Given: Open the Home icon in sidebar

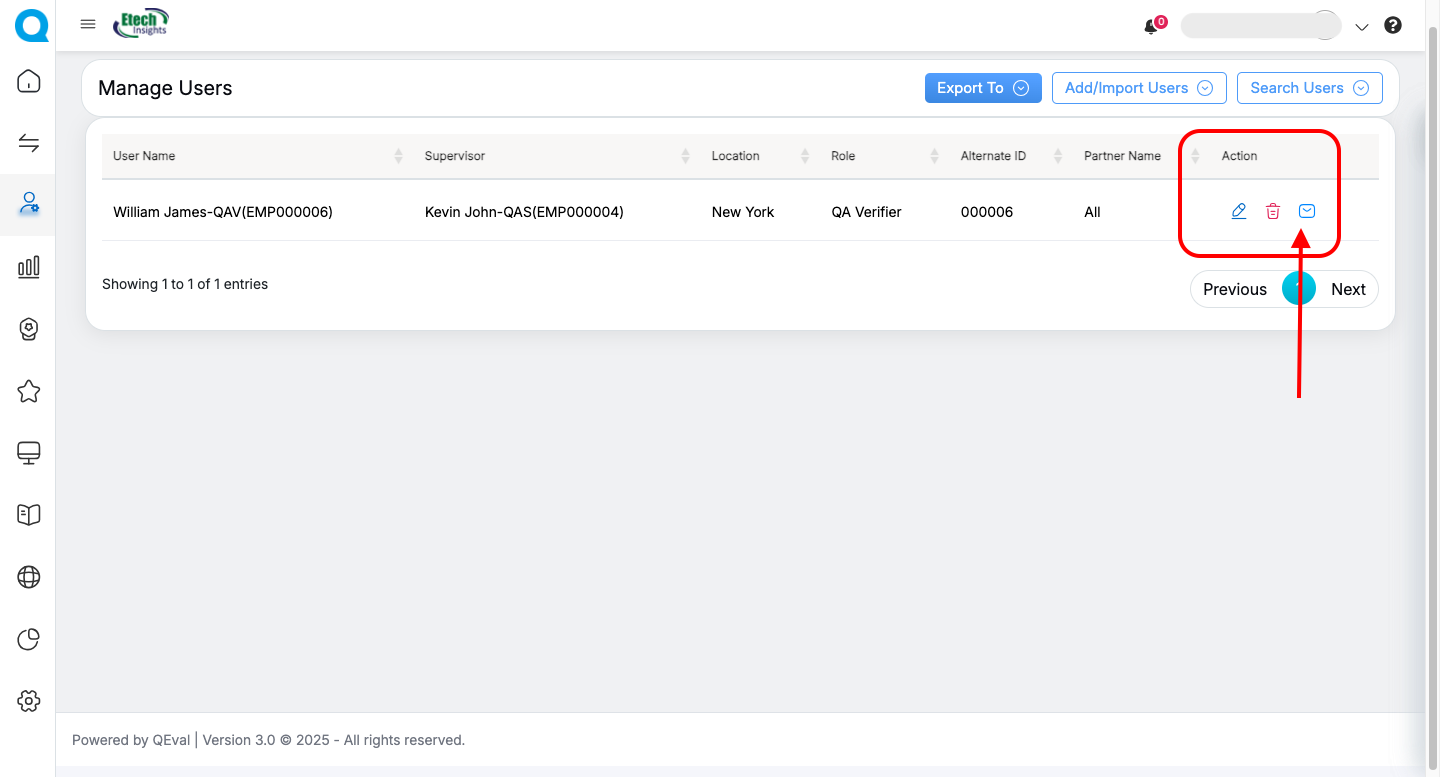Looking at the screenshot, I should (x=29, y=81).
